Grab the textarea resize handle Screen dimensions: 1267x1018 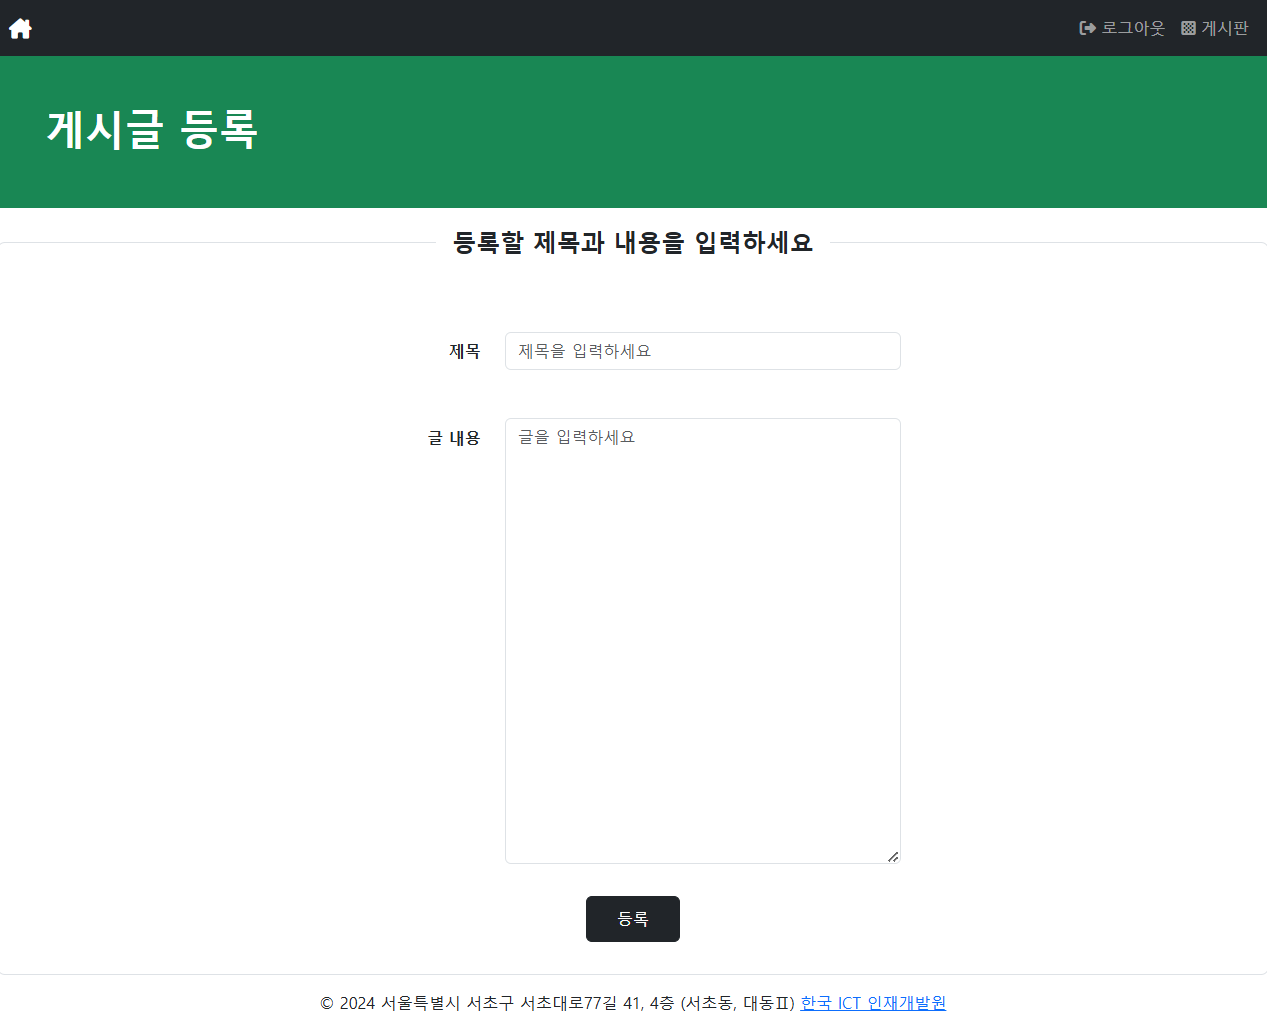[893, 856]
